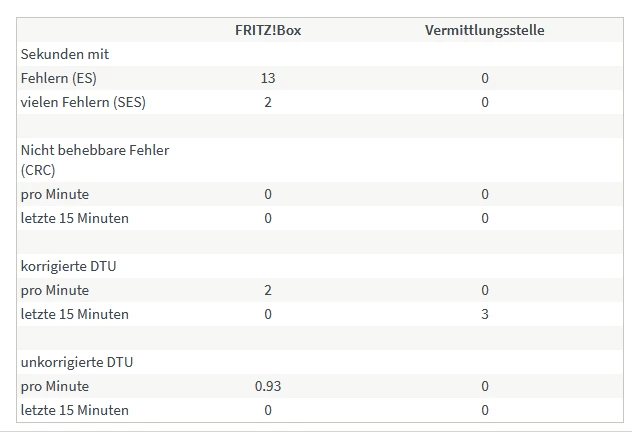Click the "Nicht behebbare Fehler (CRC)" heading
Screen dimensions: 632x440
(x=95, y=160)
